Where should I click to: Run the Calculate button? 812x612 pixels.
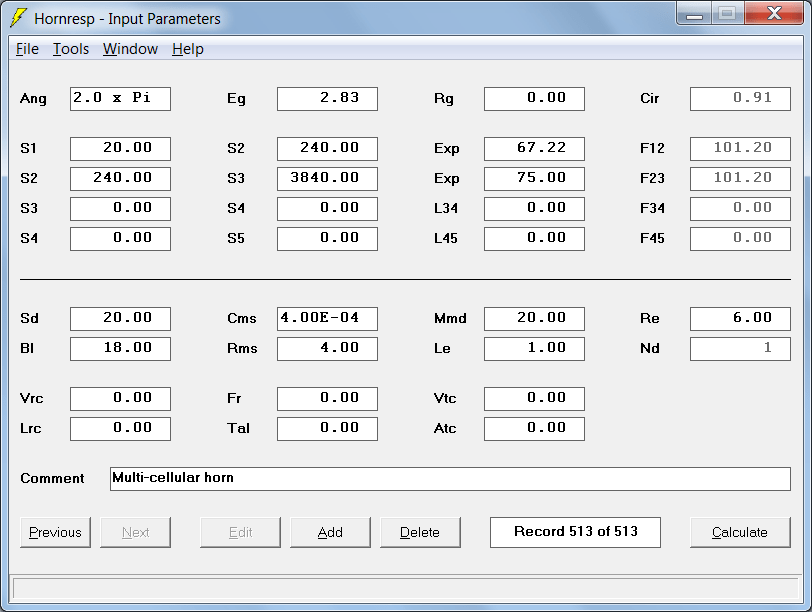tap(740, 532)
